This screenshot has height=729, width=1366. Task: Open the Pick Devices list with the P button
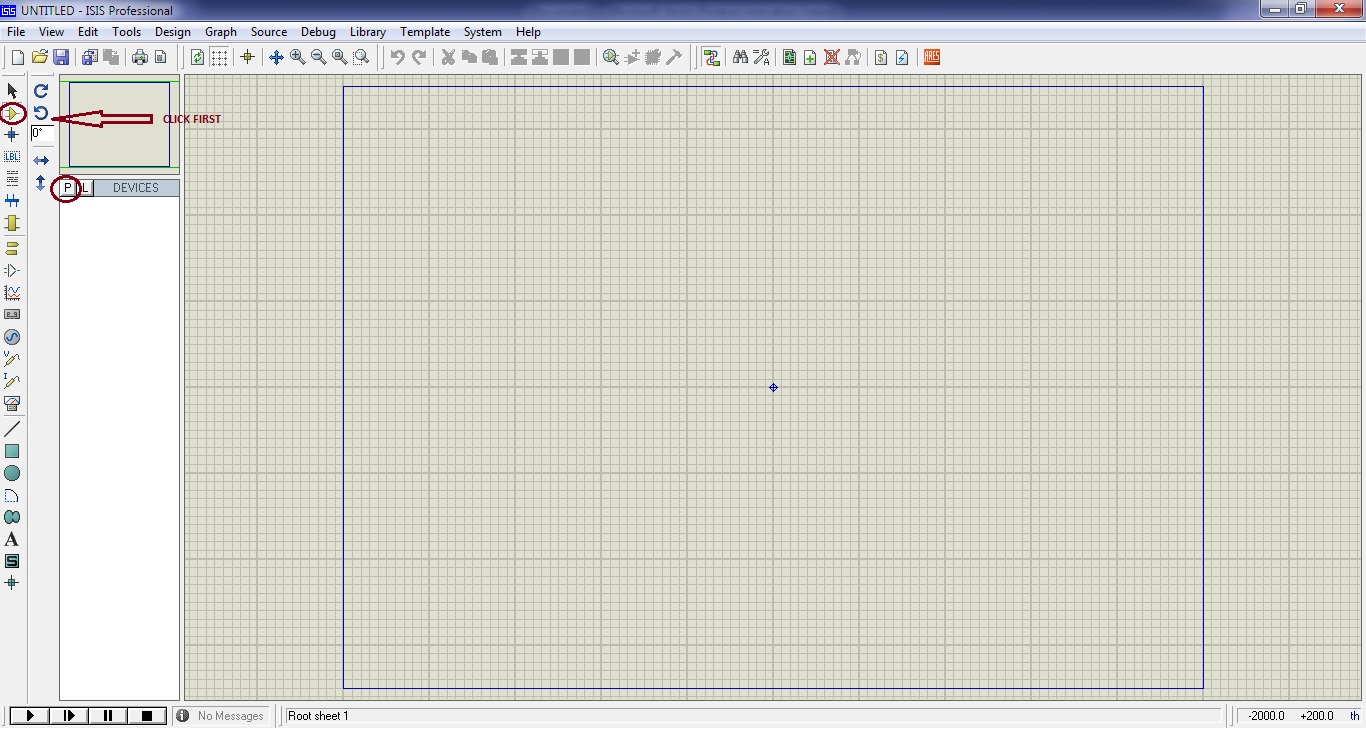(x=69, y=187)
